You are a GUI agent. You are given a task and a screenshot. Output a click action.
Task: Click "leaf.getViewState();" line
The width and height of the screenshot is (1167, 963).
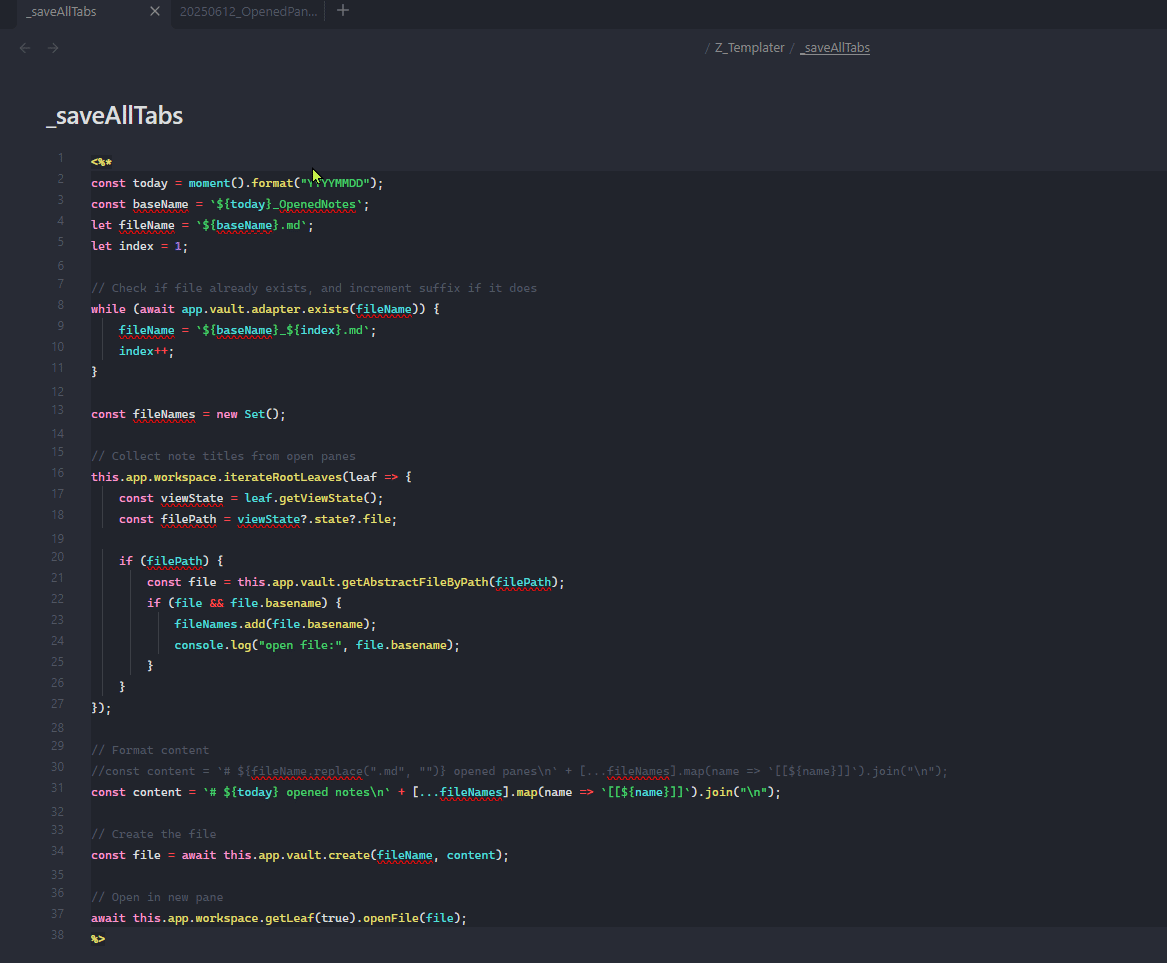[x=251, y=498]
